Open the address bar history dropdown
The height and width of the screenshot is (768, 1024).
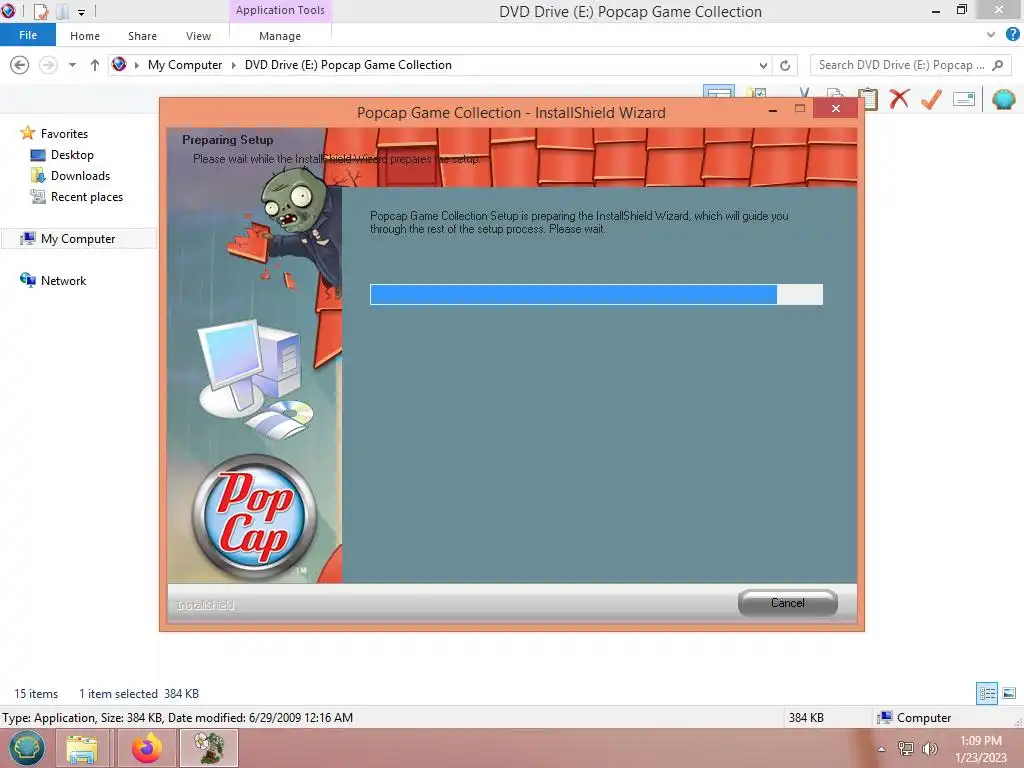763,65
